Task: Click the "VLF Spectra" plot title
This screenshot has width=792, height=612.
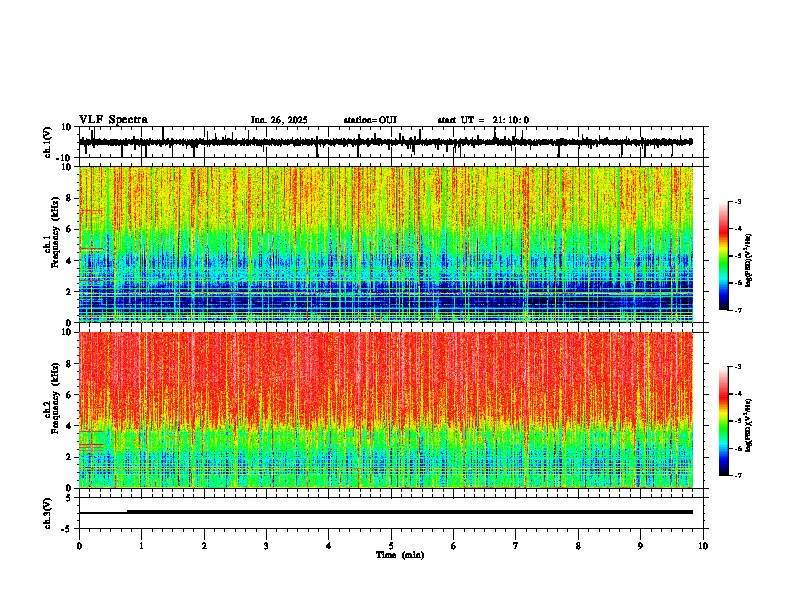Action: pyautogui.click(x=113, y=120)
